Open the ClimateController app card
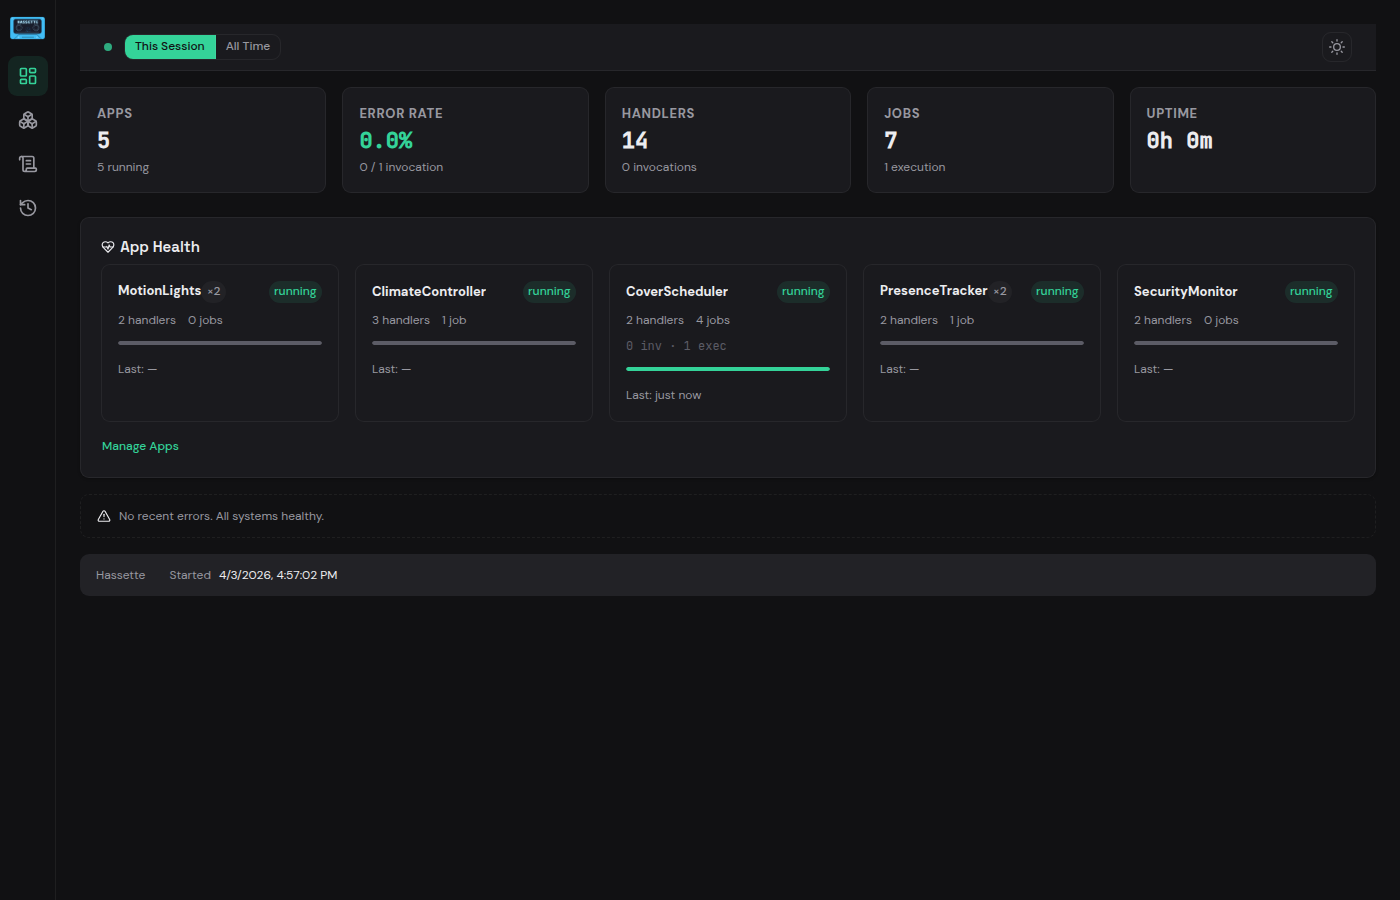 pyautogui.click(x=473, y=342)
